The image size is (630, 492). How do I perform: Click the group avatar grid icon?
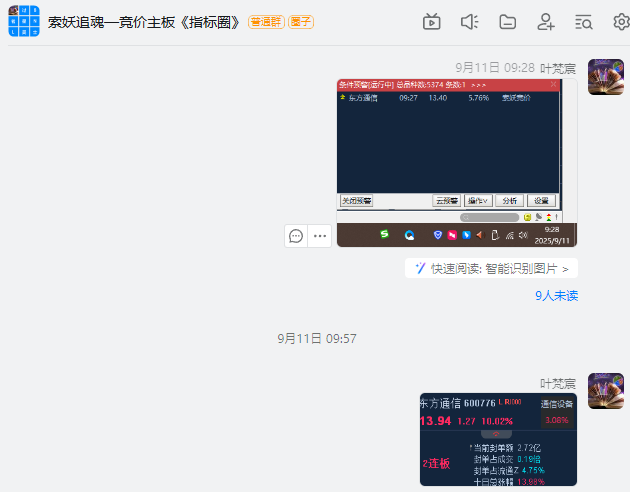pos(24,21)
